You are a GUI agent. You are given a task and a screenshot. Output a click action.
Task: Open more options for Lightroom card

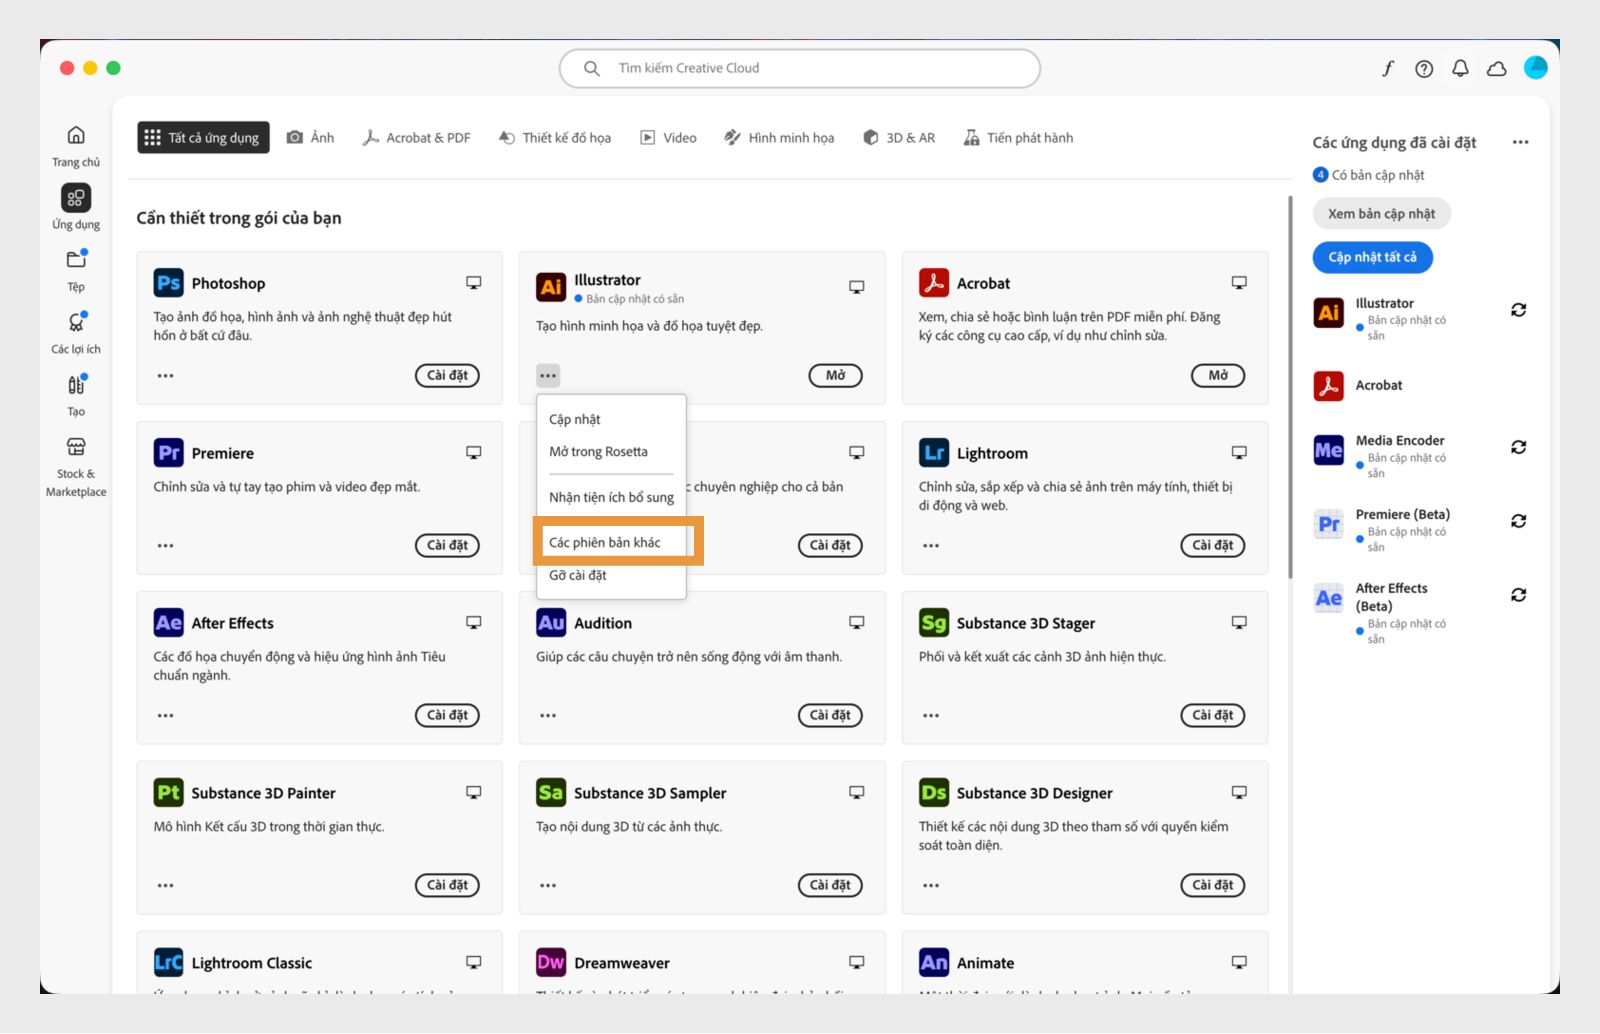click(x=931, y=546)
